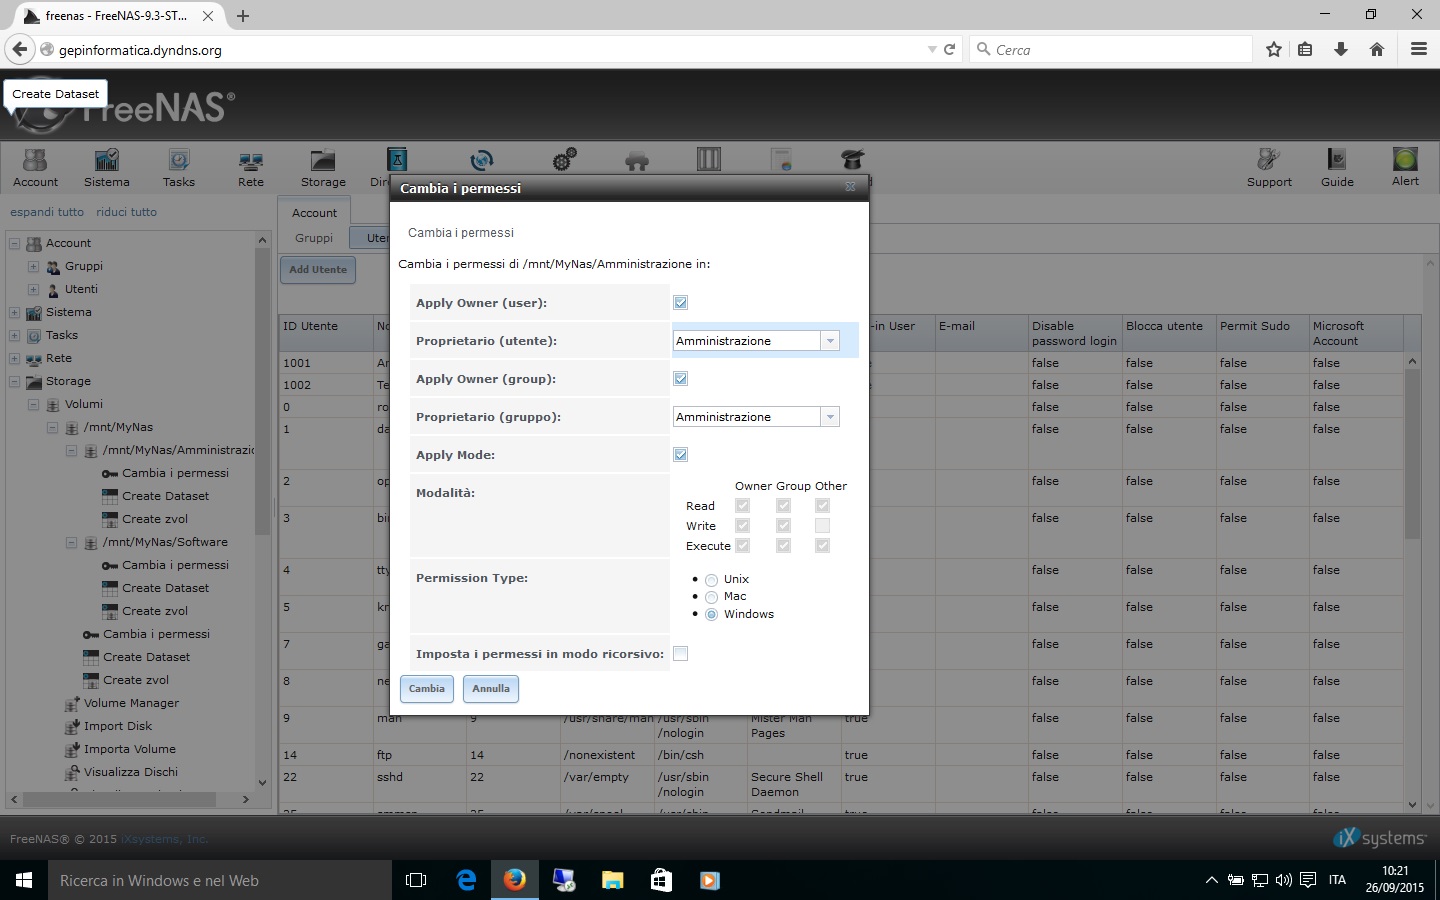Open the Storage toolbar icon
This screenshot has height=900, width=1440.
click(323, 168)
